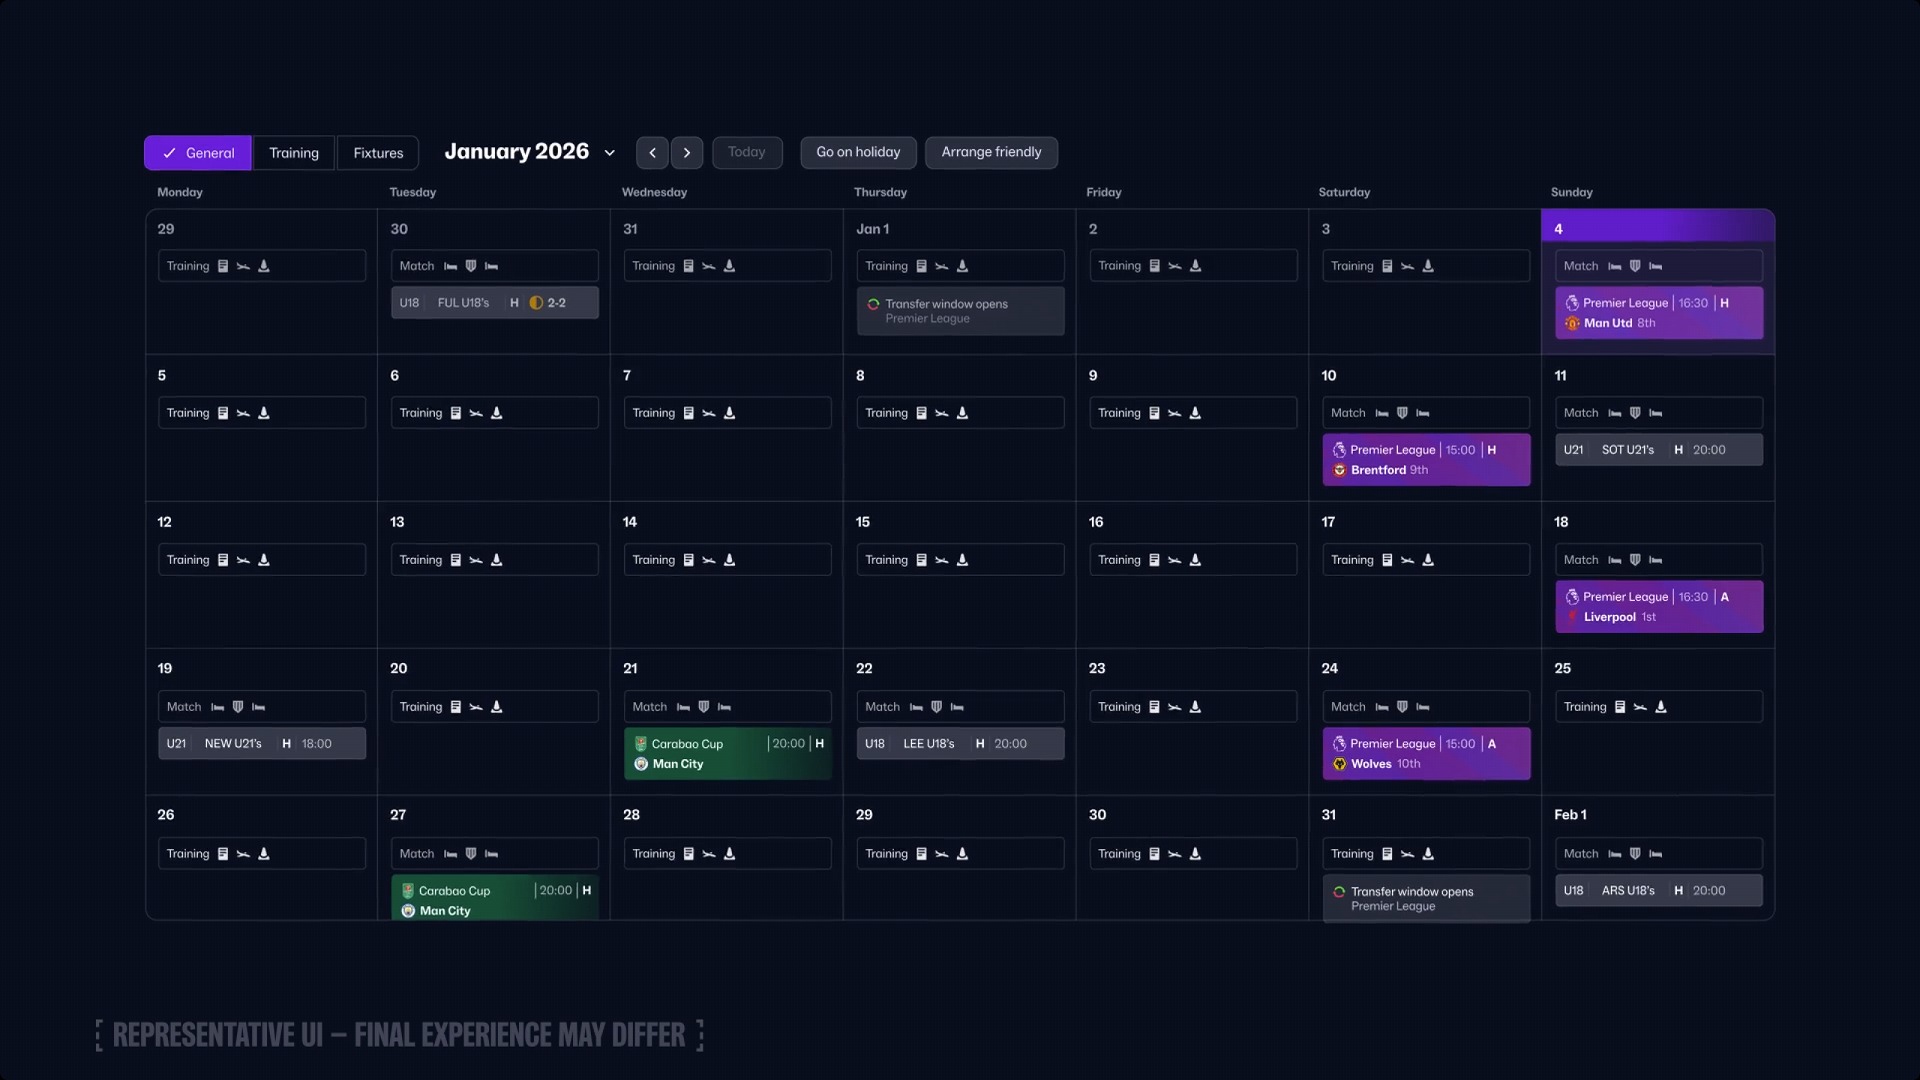Click the Brentford crest on the January 10 fixture
The width and height of the screenshot is (1920, 1080).
1340,470
